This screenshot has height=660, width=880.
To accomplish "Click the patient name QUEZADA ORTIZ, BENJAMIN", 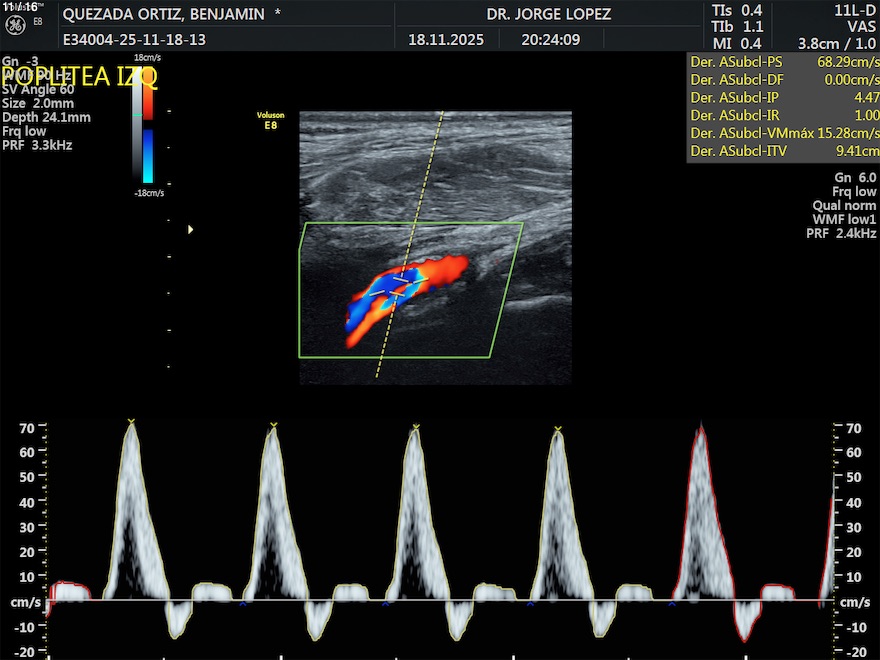I will 164,14.
